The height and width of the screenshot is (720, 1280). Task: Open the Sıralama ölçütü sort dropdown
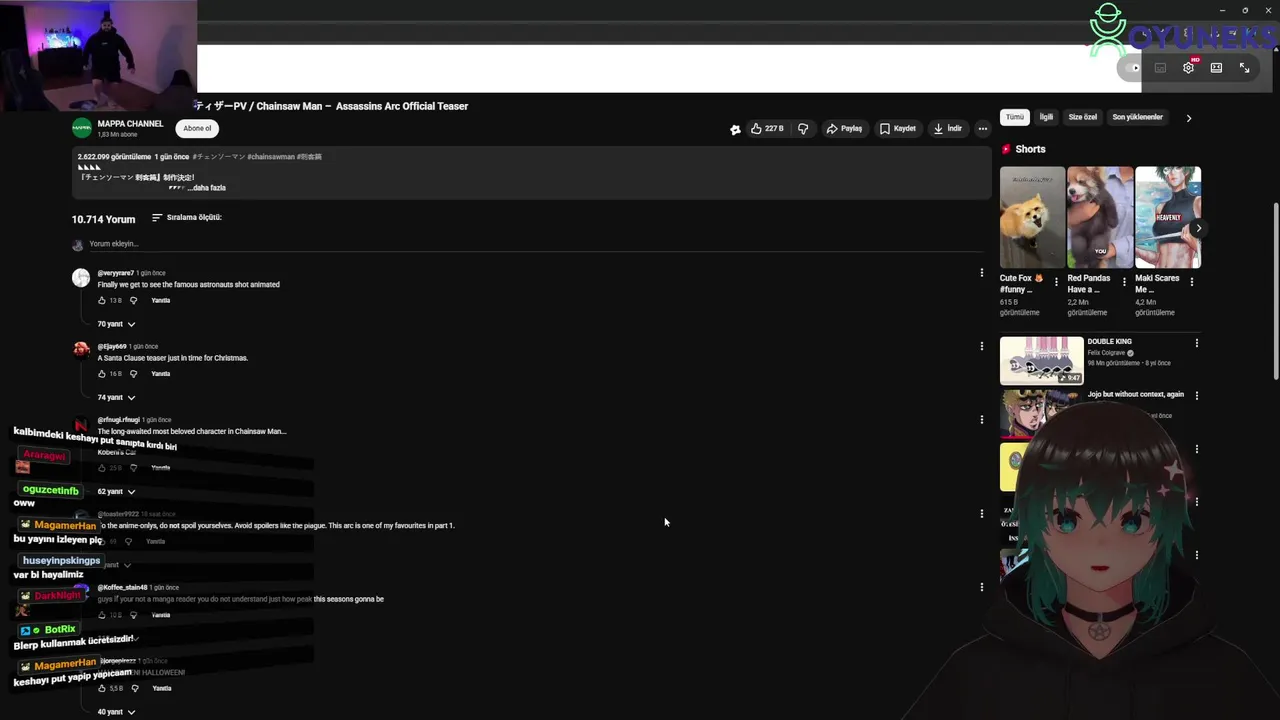(x=187, y=217)
